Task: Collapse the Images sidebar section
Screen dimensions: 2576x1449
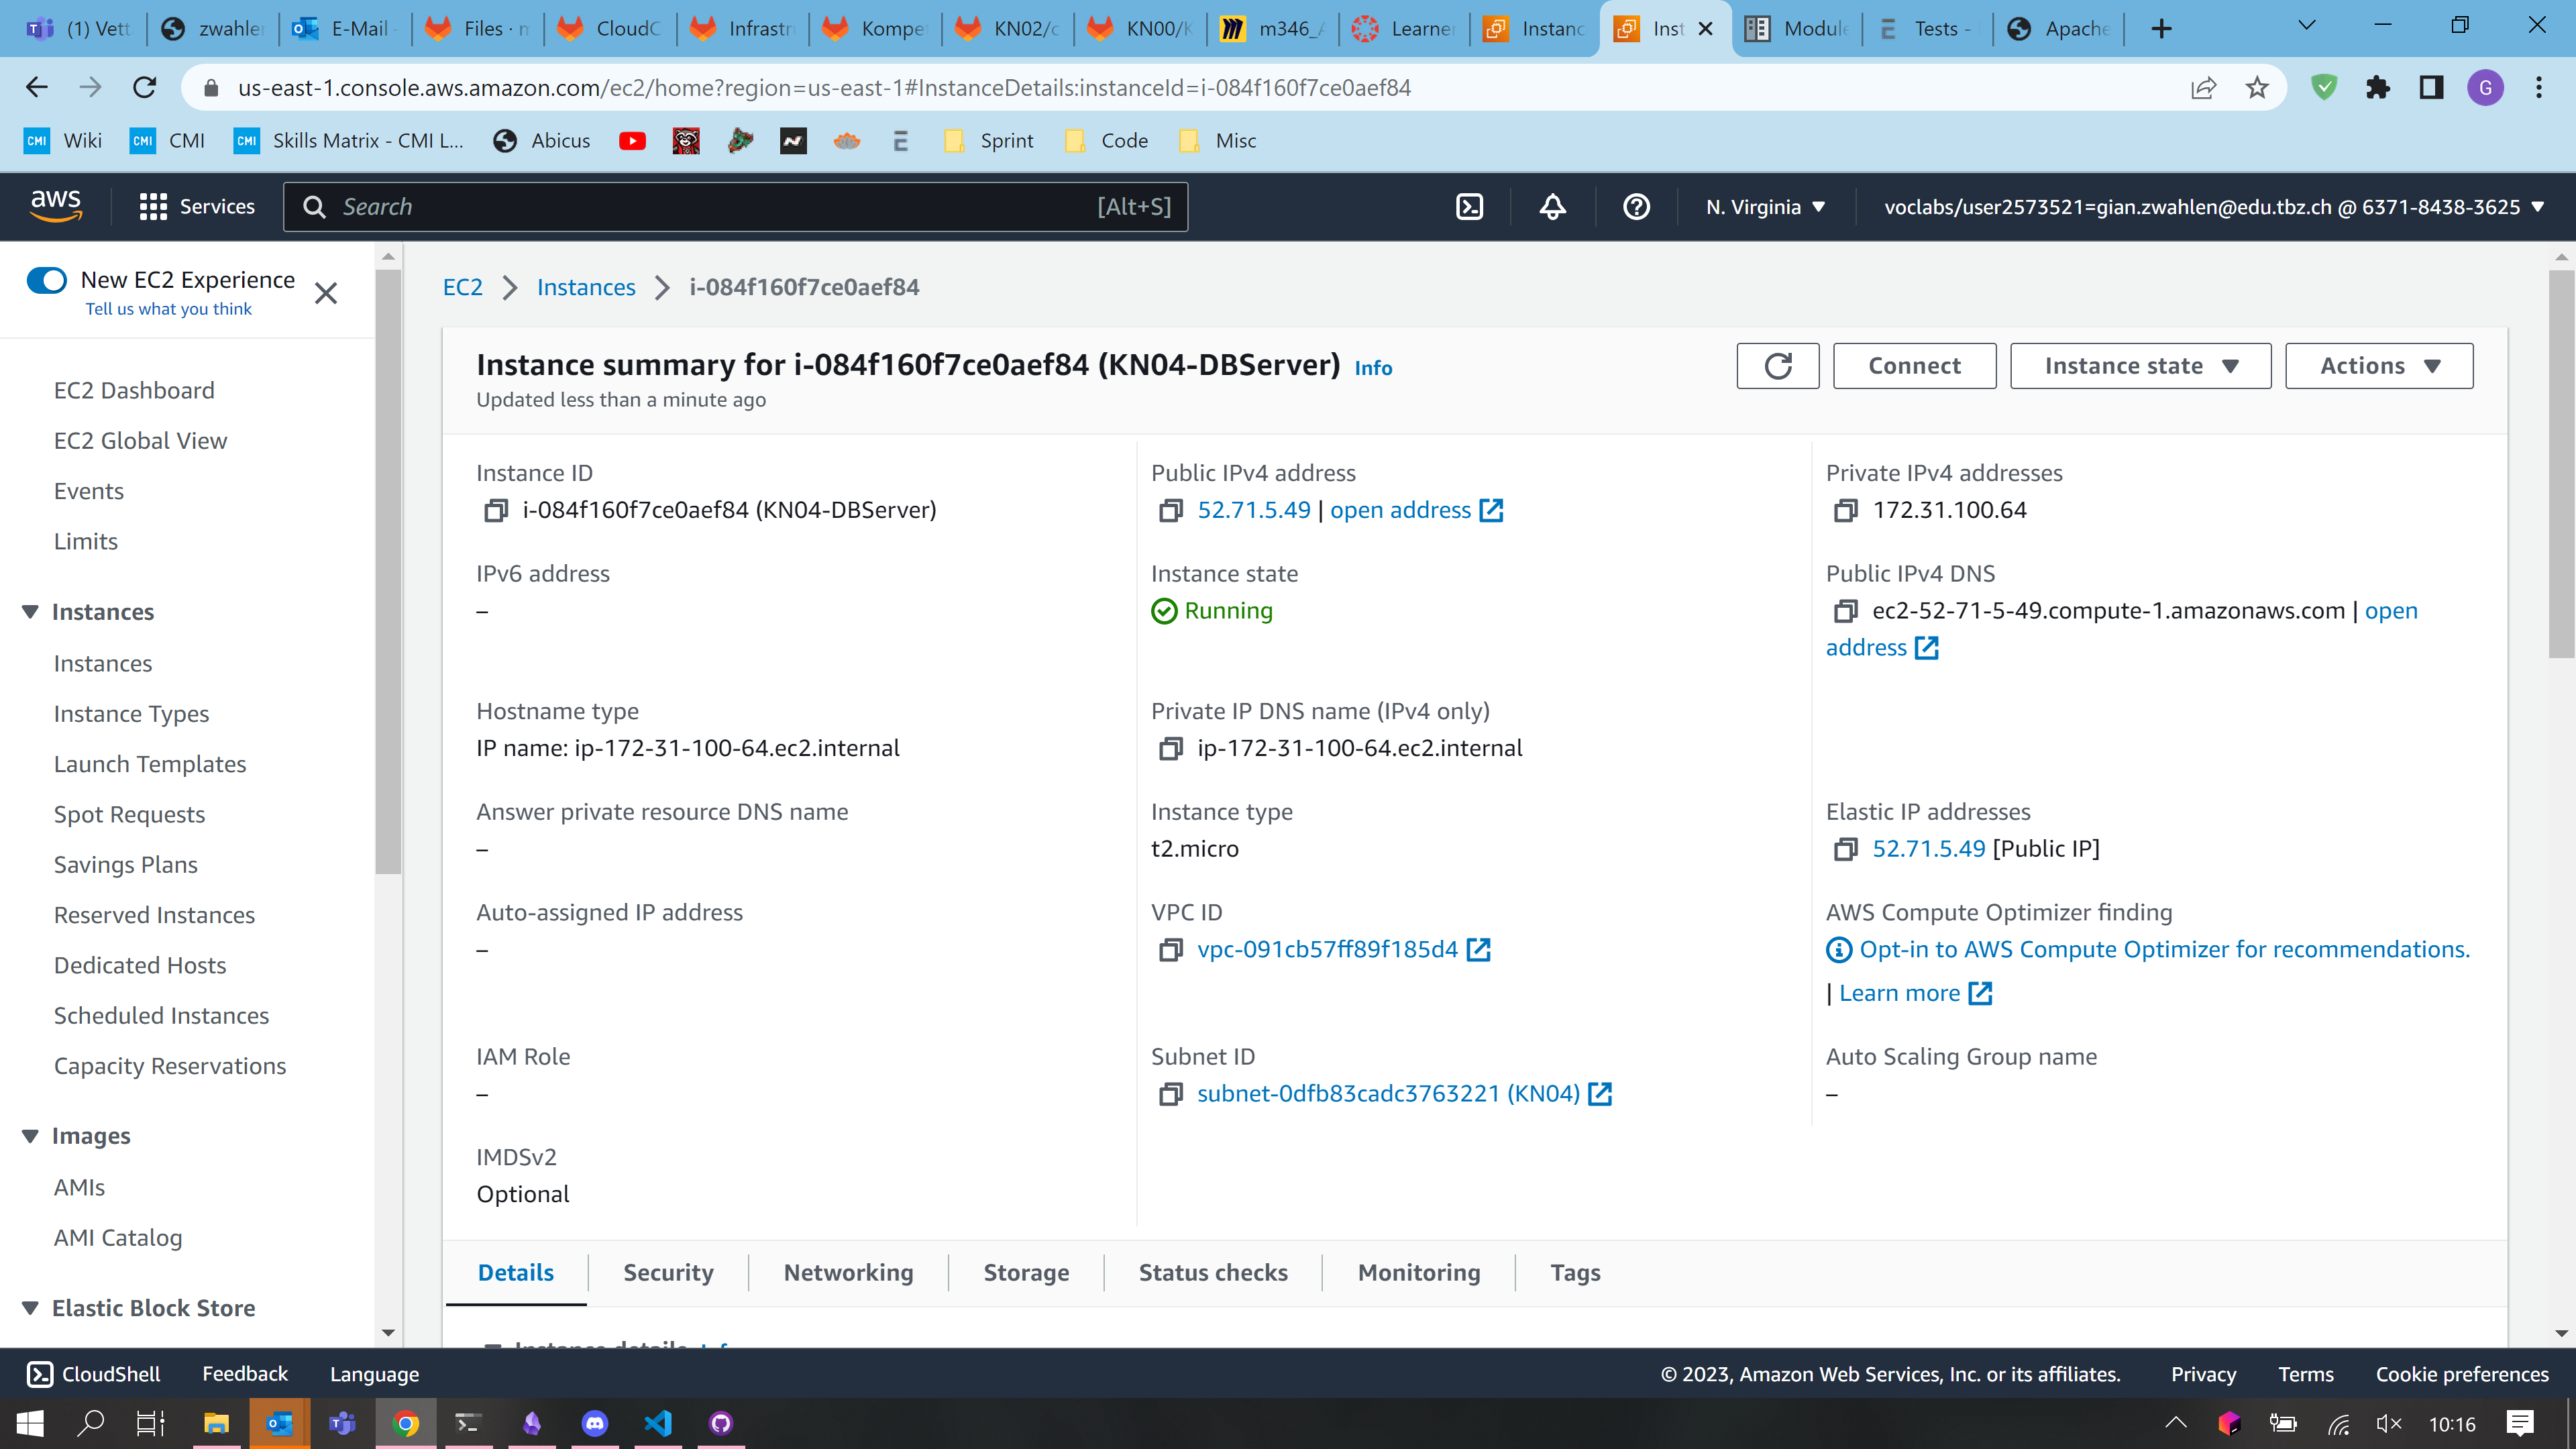Action: pos(30,1136)
